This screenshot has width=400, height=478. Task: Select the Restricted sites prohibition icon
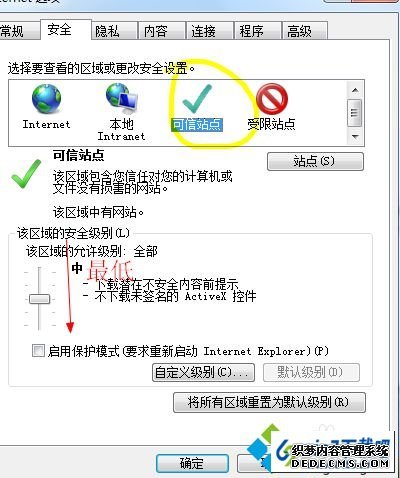(x=272, y=99)
